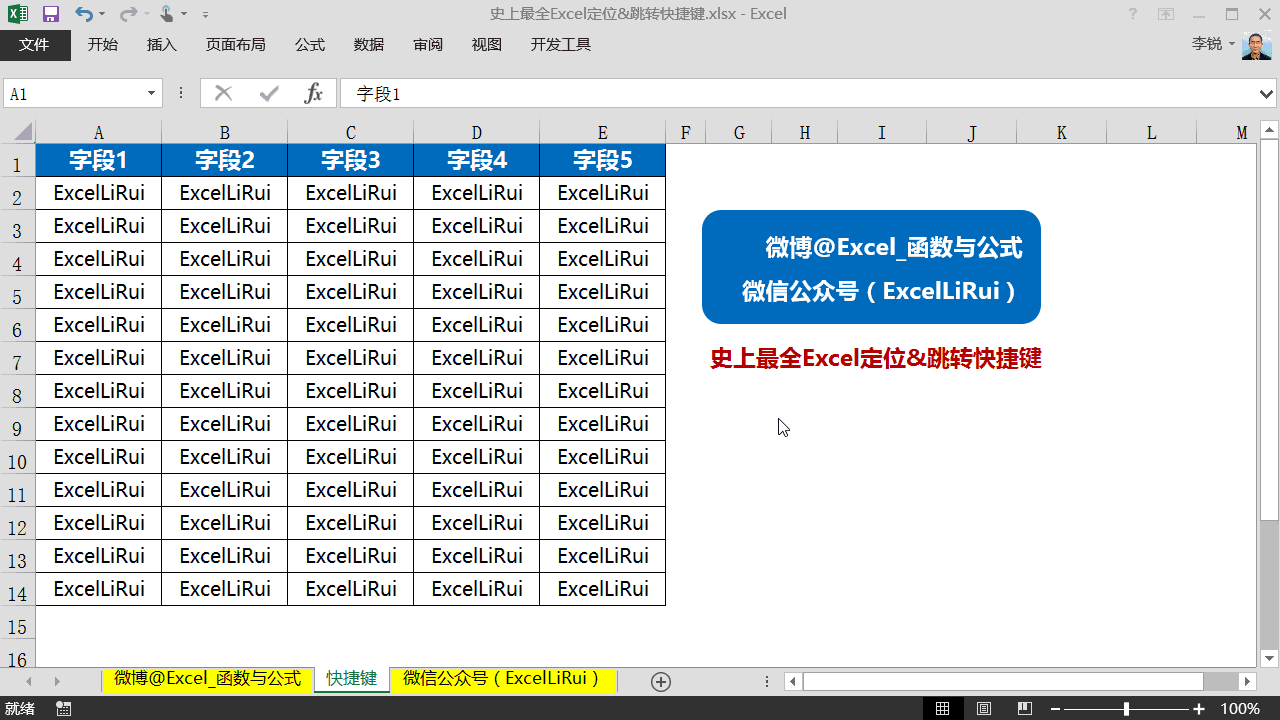The width and height of the screenshot is (1280, 720).
Task: Click the macro record icon in status bar
Action: [64, 708]
